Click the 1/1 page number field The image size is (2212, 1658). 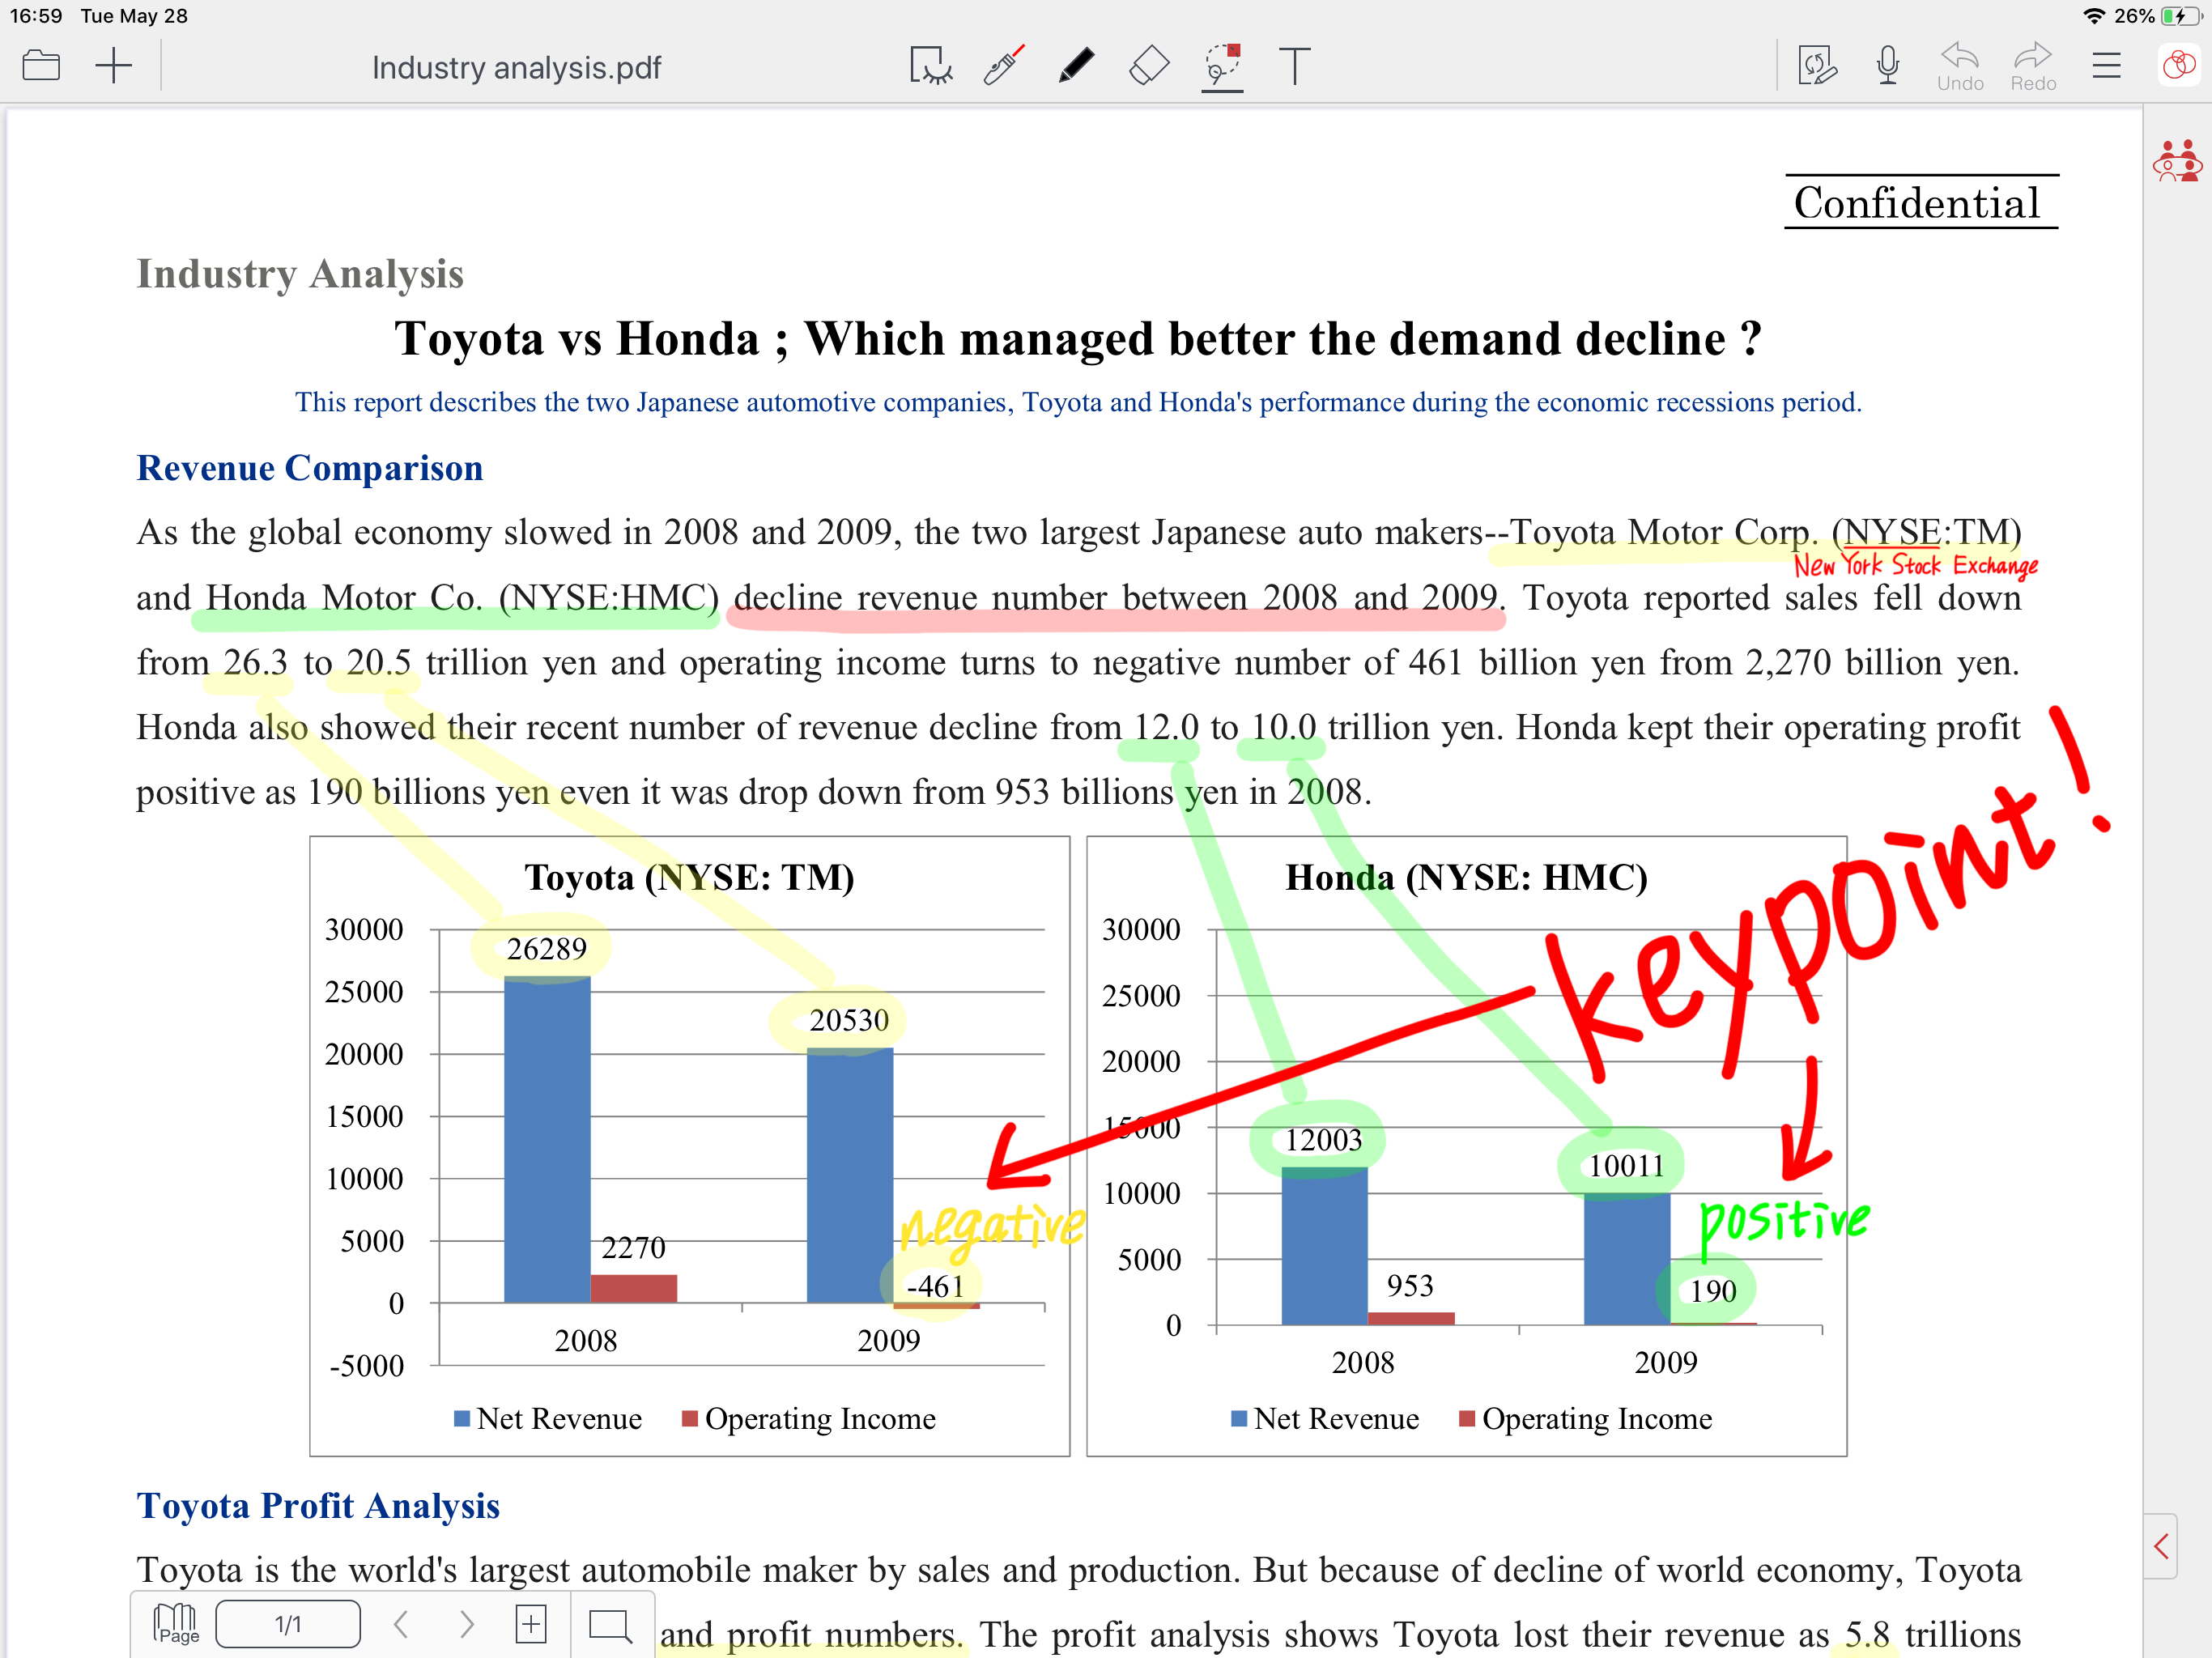click(288, 1624)
